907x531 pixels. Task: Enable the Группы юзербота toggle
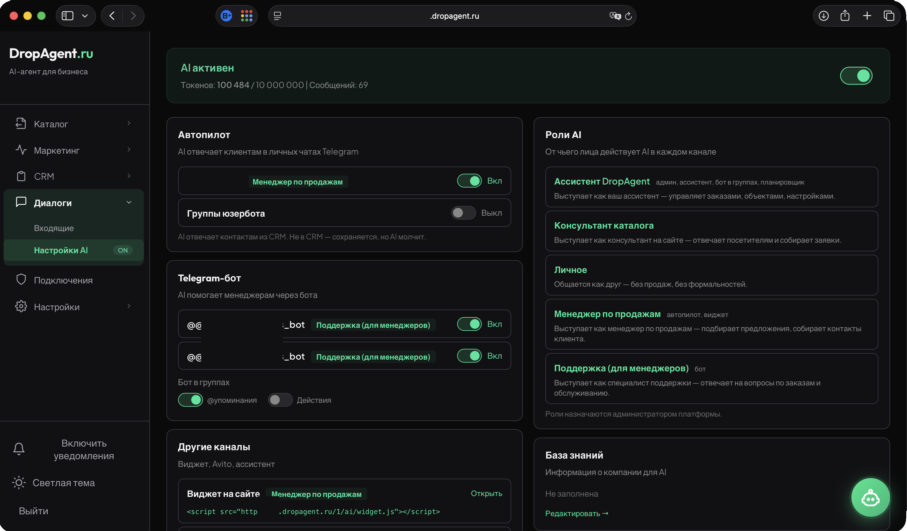pos(463,213)
